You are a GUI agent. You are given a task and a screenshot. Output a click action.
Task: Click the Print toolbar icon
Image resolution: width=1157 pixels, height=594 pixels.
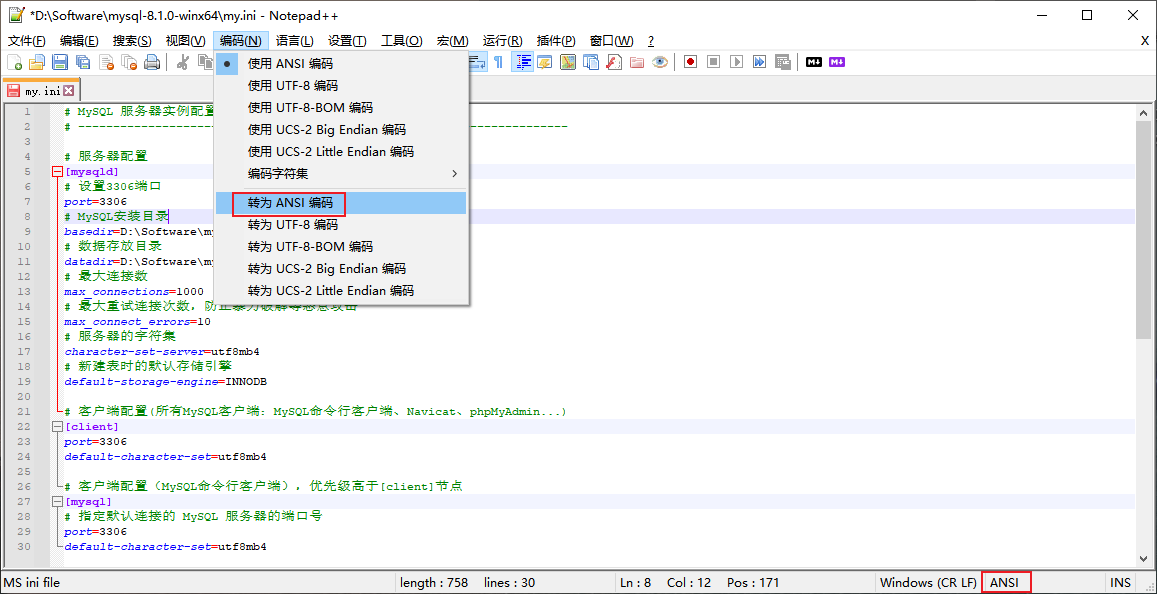pos(152,63)
